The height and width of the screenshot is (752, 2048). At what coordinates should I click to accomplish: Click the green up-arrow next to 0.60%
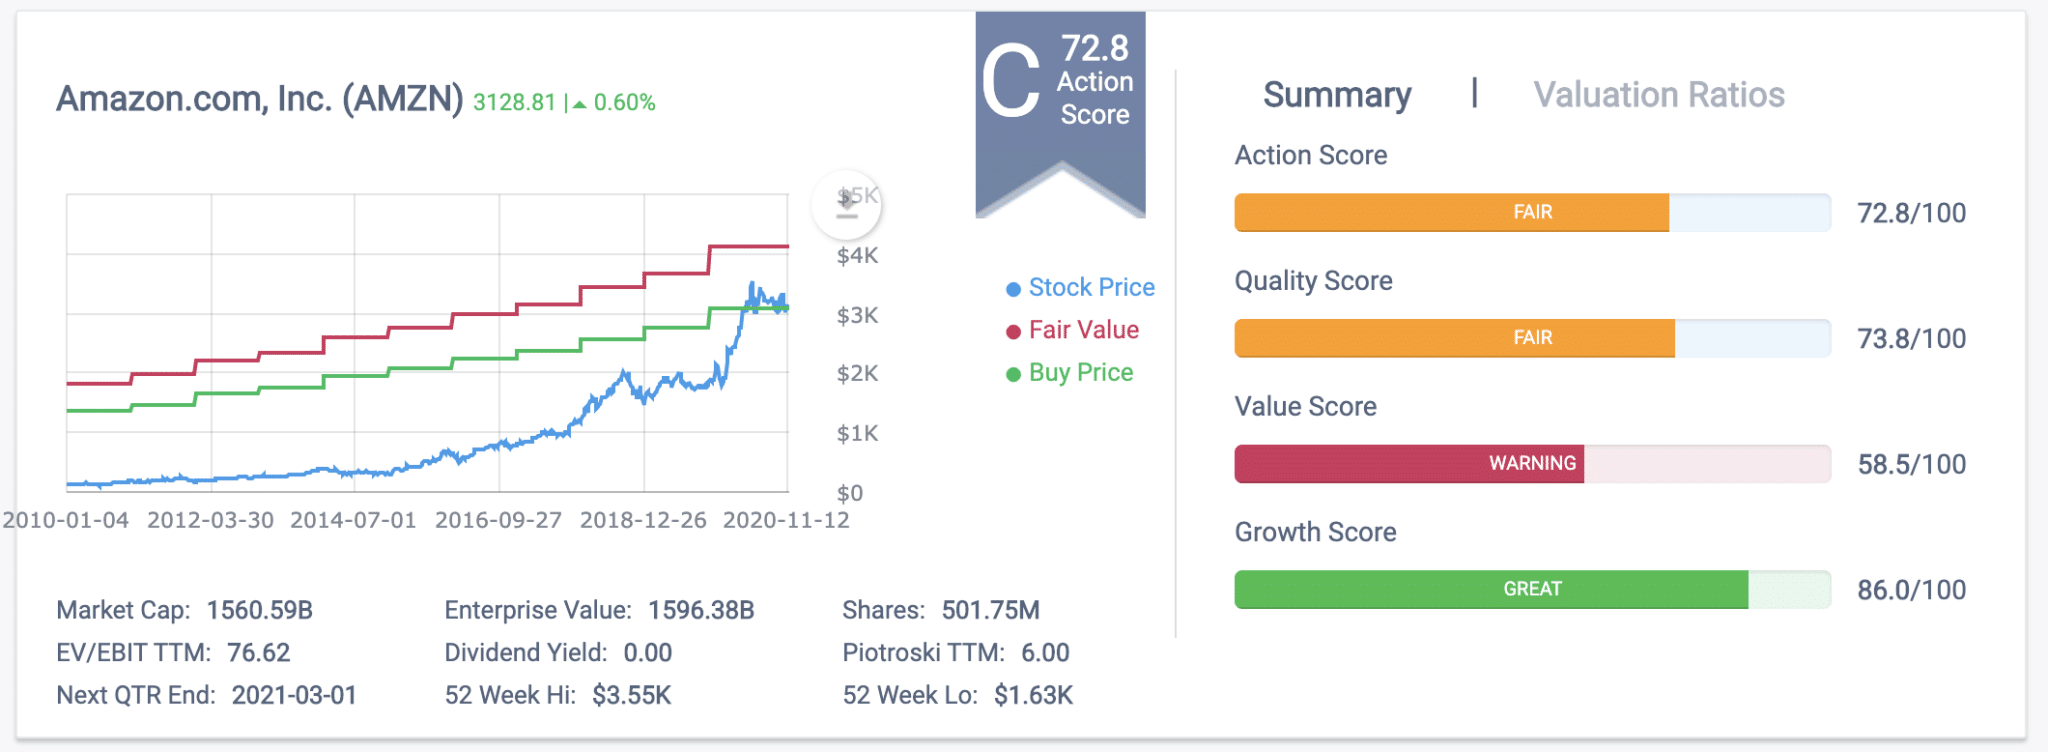(x=581, y=101)
